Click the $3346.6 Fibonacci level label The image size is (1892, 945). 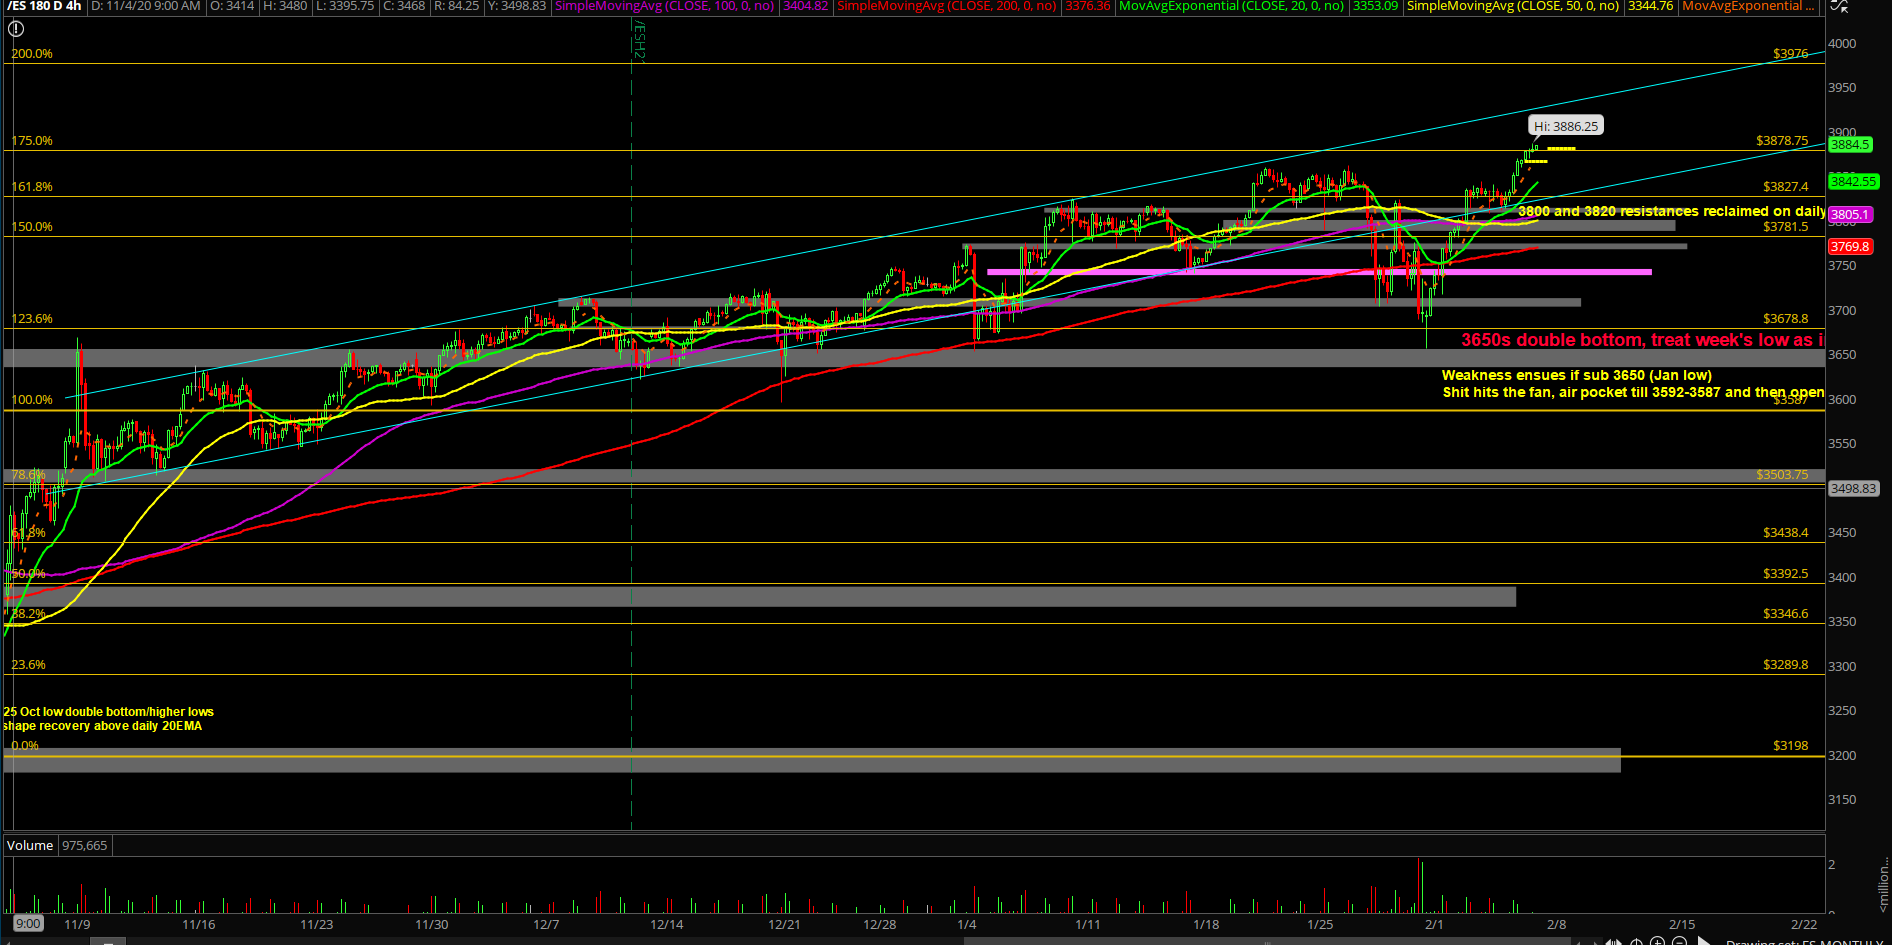(x=1785, y=614)
